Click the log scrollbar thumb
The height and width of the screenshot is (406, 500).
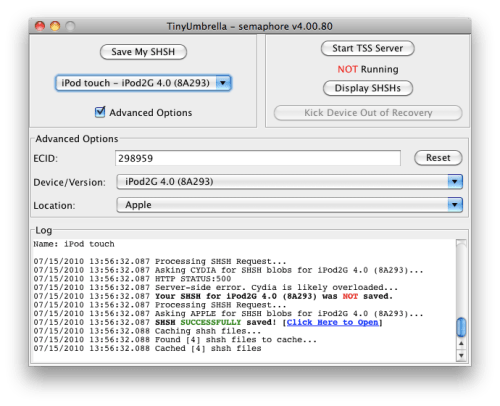[x=461, y=327]
